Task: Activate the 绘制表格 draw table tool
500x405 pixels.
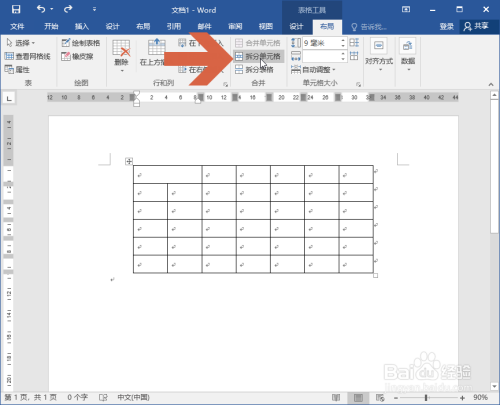Action: point(81,43)
